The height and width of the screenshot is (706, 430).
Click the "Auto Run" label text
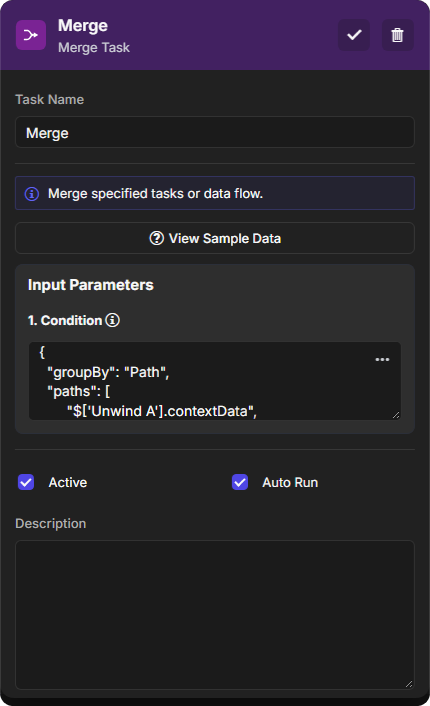[x=290, y=483]
